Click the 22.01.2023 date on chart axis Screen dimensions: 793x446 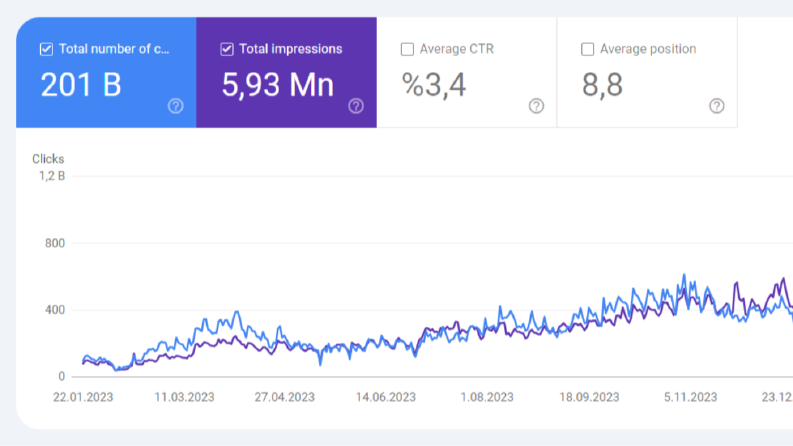coord(83,397)
